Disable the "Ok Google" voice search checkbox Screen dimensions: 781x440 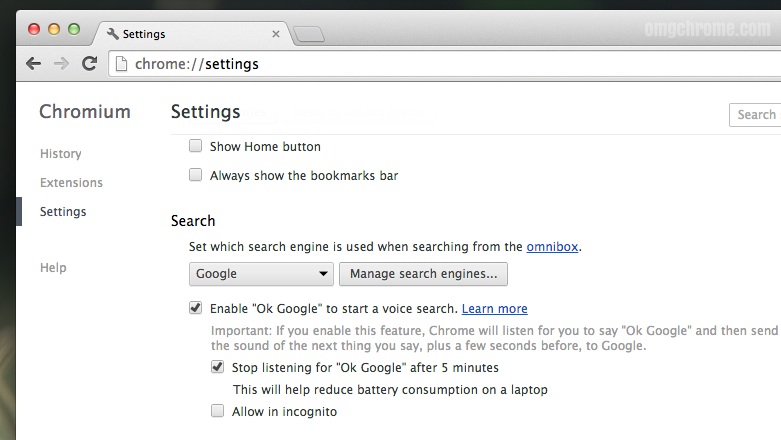tap(196, 308)
